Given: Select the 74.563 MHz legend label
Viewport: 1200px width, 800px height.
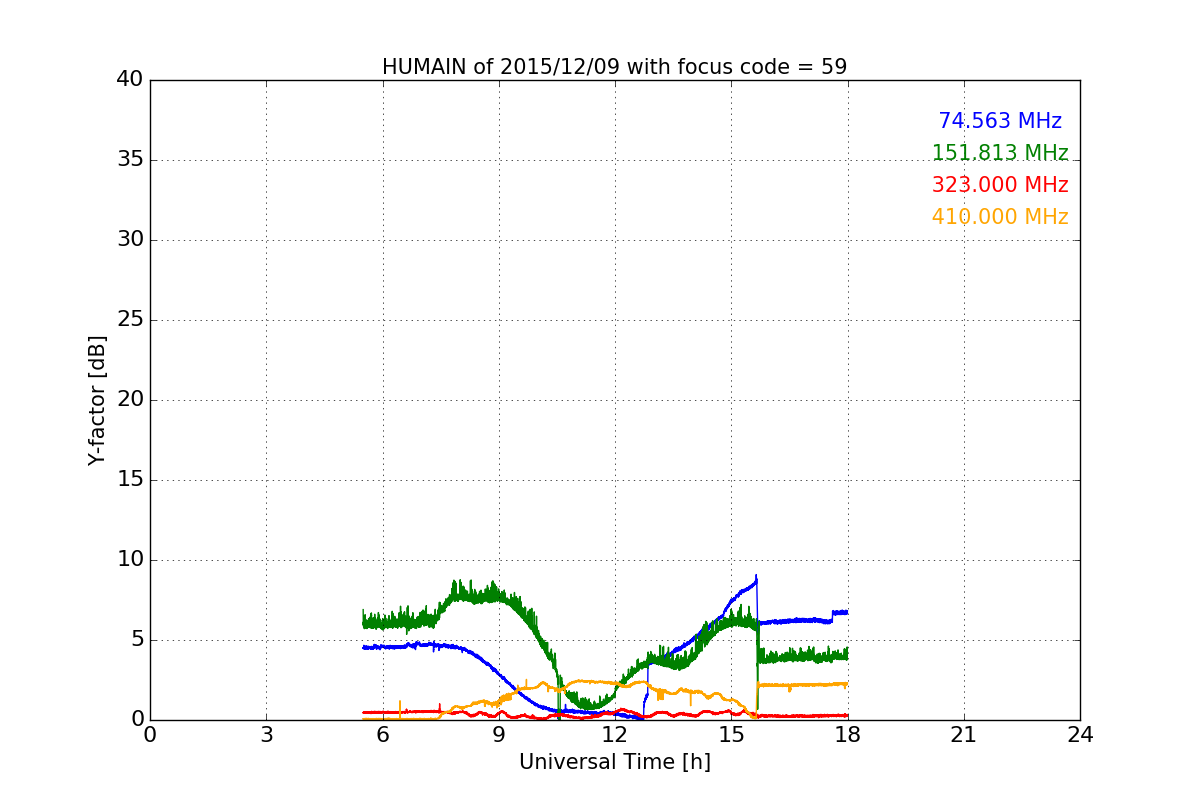Looking at the screenshot, I should tap(1000, 121).
